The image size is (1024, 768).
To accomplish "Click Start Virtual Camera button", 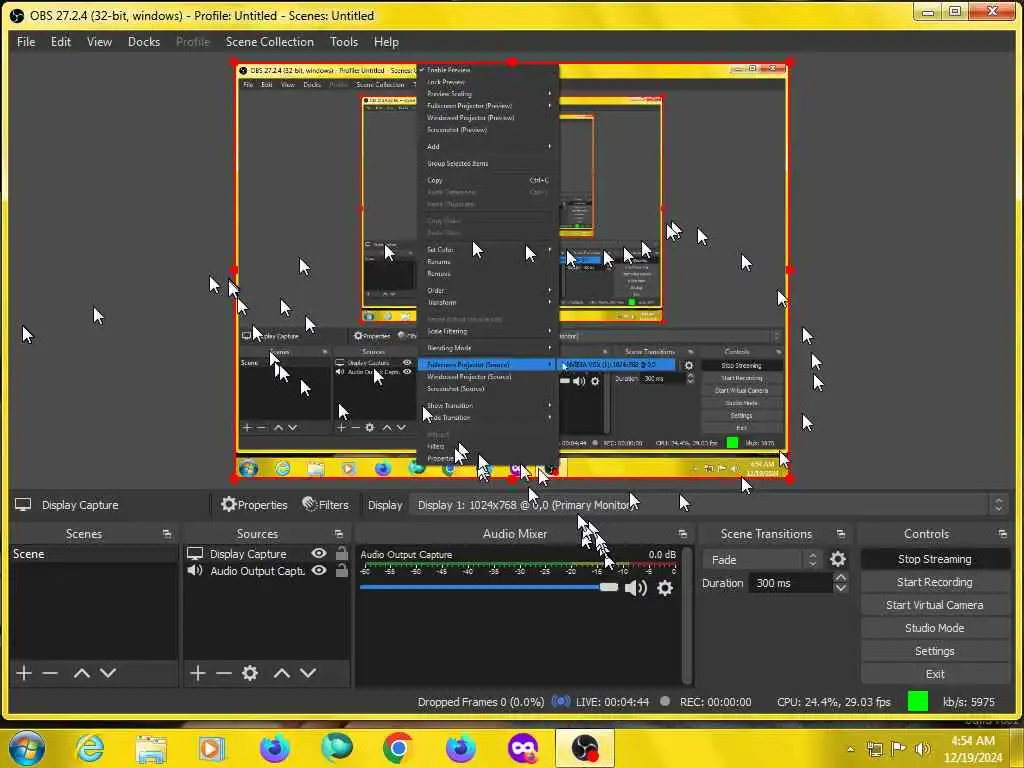I will tap(935, 605).
